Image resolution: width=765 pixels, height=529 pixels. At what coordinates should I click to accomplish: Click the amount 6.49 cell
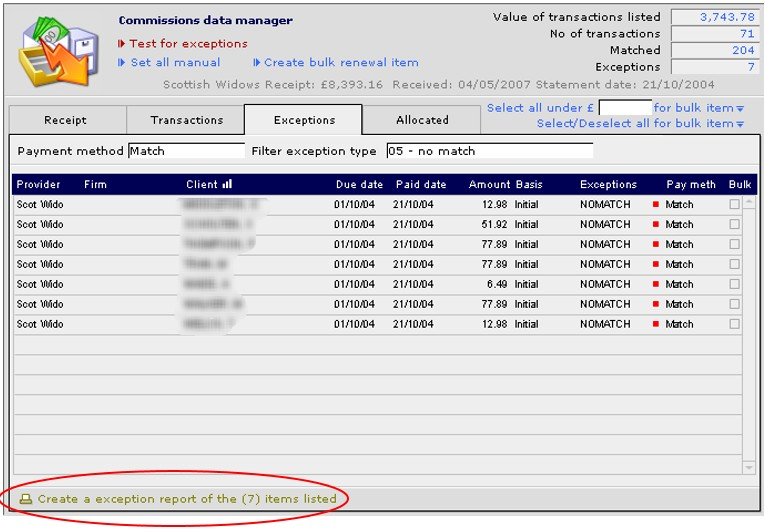pyautogui.click(x=497, y=284)
